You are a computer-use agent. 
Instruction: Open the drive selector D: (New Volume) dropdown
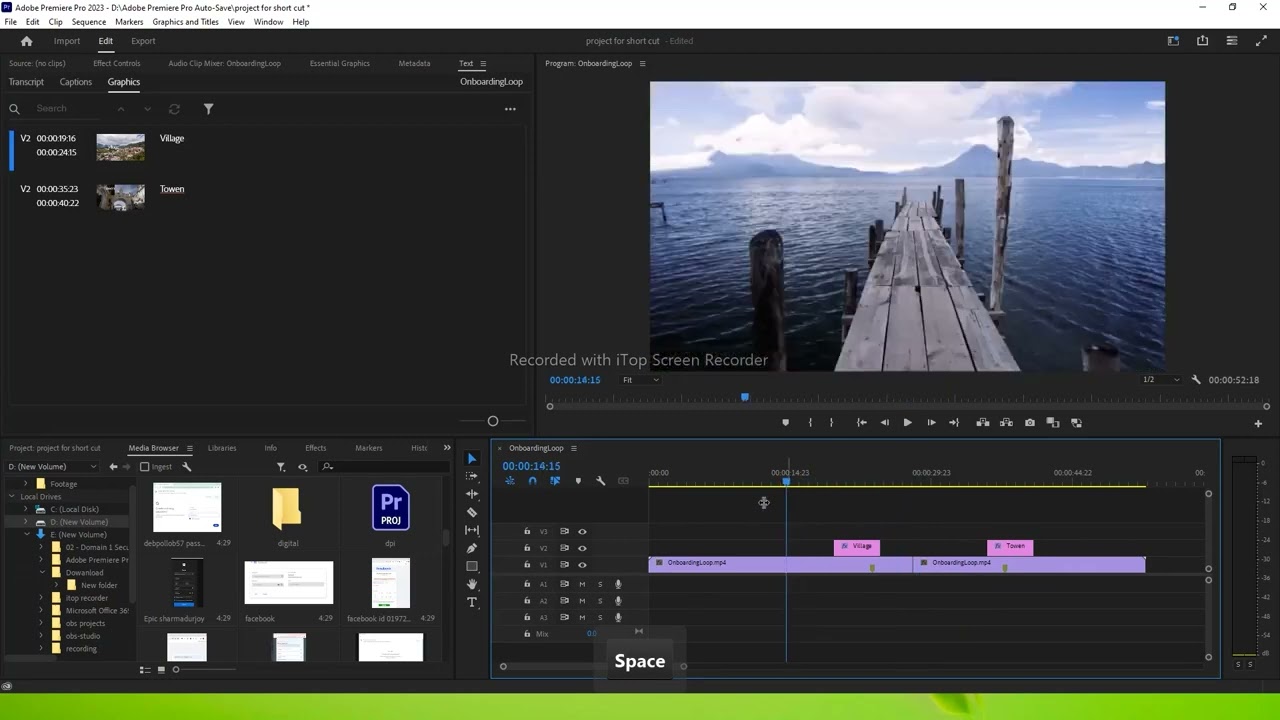coord(52,467)
